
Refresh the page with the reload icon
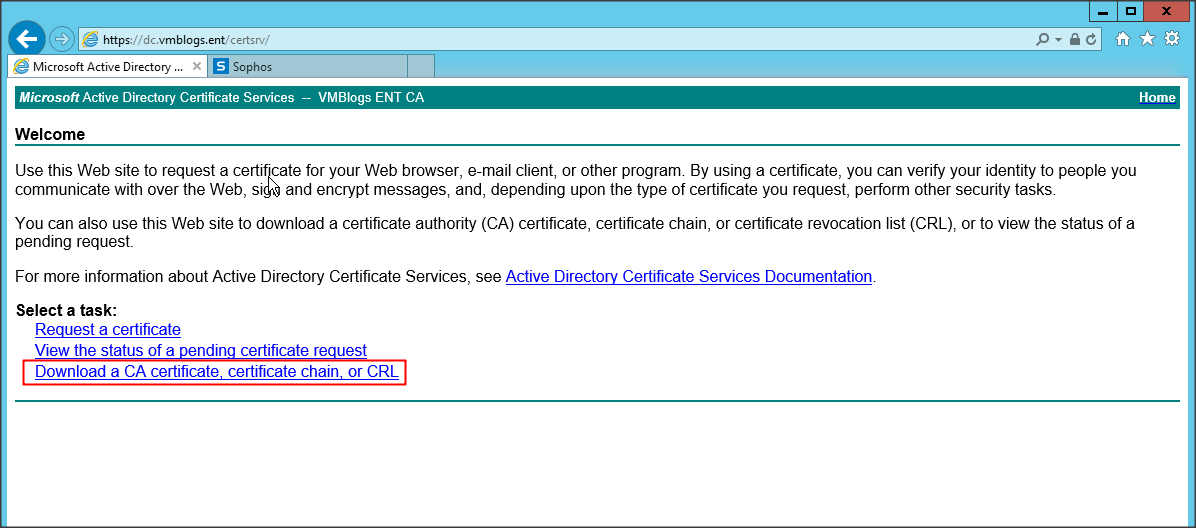pyautogui.click(x=1091, y=39)
